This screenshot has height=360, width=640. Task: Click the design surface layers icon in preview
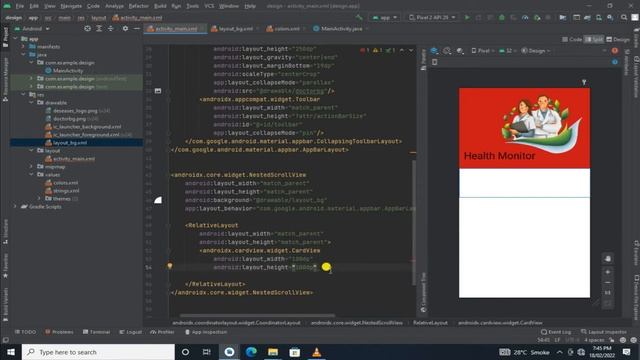434,51
